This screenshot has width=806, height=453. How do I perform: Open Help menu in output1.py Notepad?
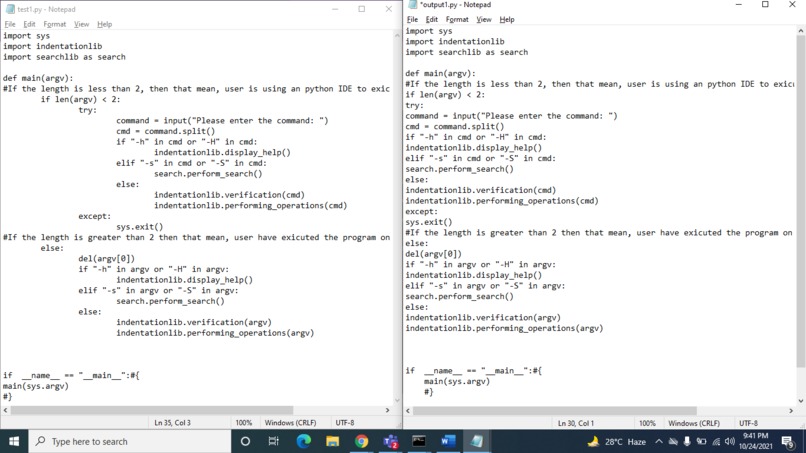507,20
